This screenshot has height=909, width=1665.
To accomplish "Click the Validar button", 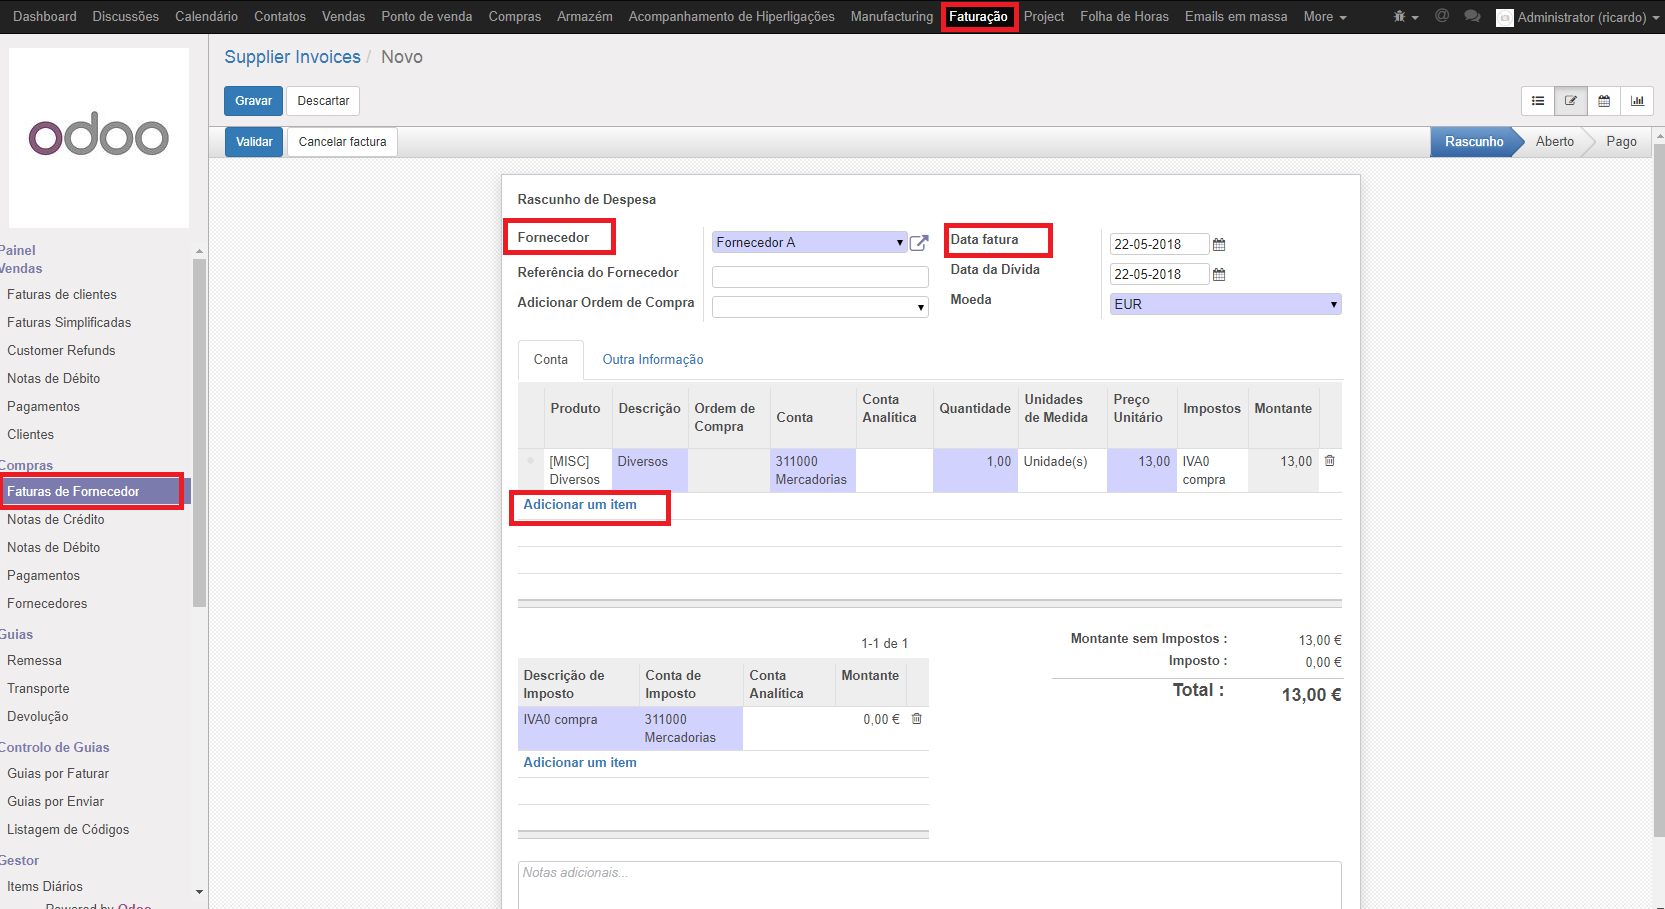I will [x=253, y=141].
